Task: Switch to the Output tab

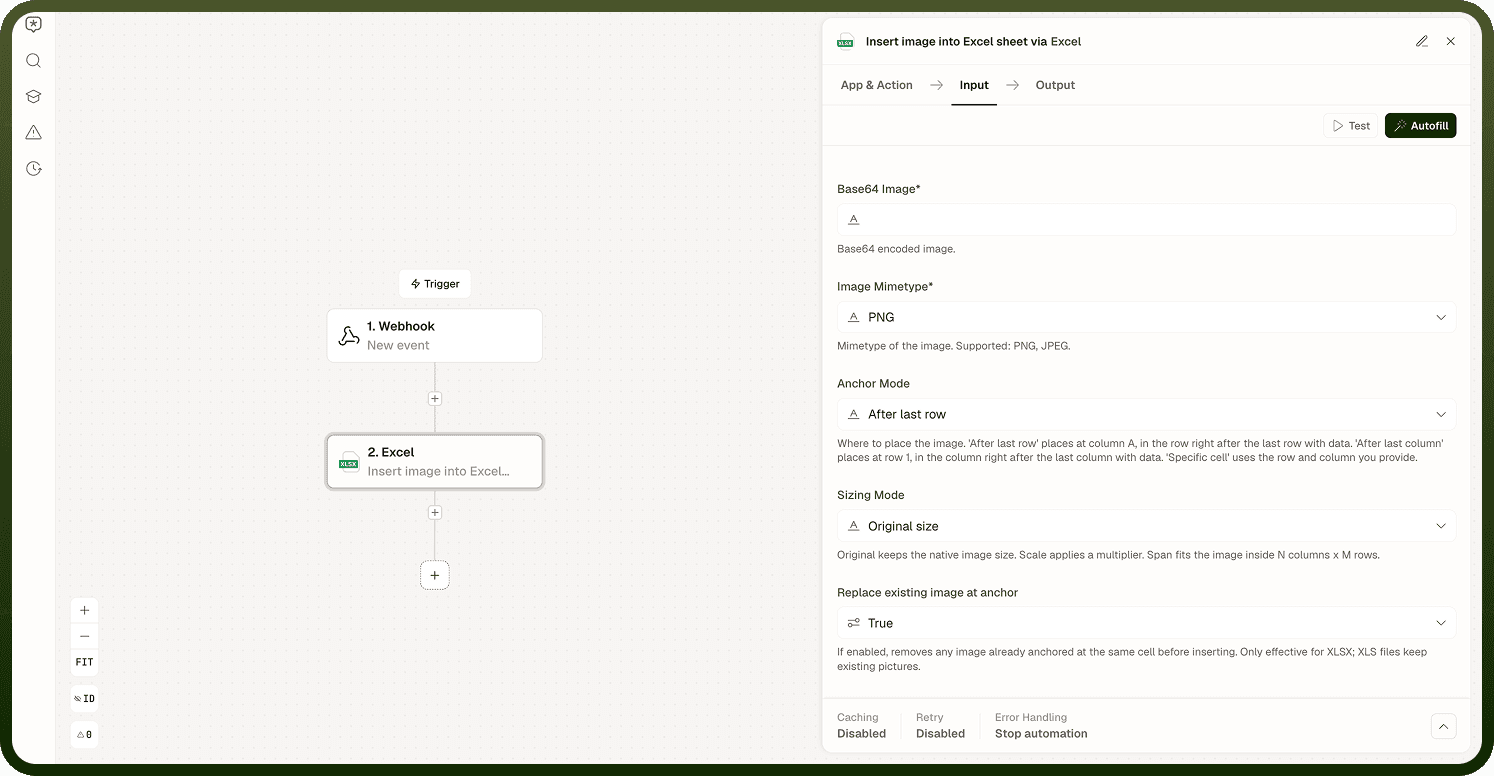Action: click(x=1055, y=85)
